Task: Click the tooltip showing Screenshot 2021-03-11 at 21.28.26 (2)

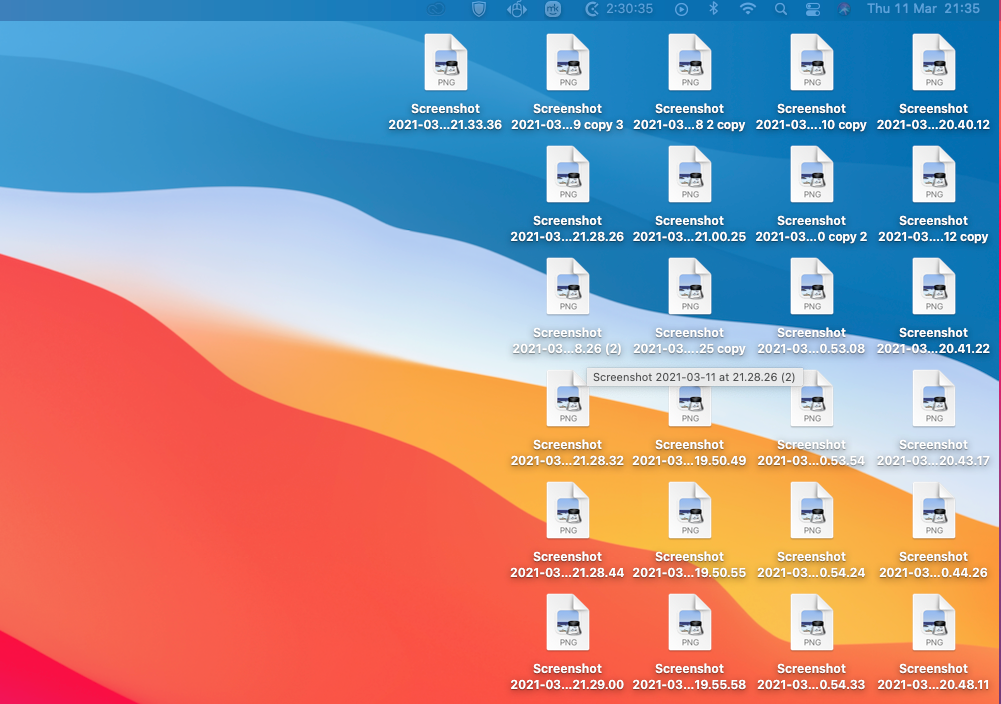Action: [x=693, y=377]
